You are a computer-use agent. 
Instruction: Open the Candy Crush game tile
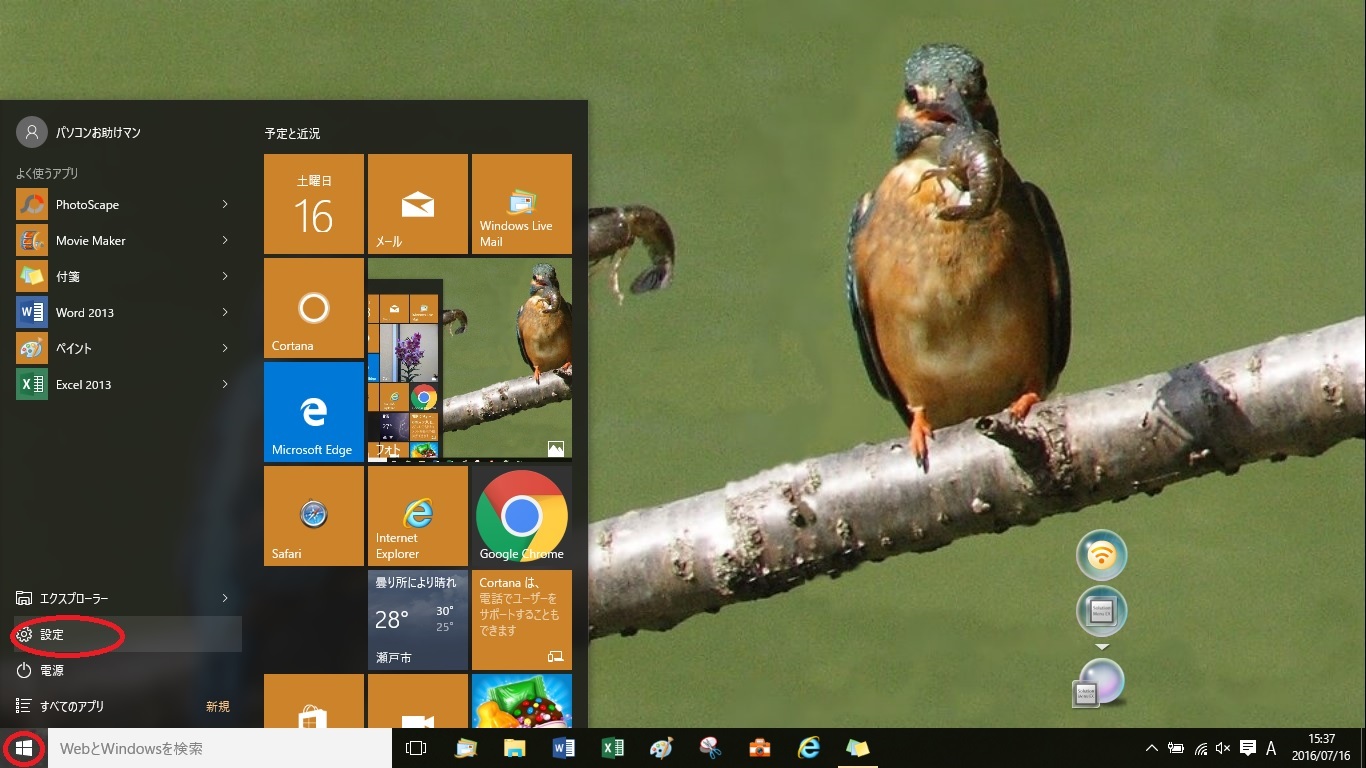[x=522, y=701]
